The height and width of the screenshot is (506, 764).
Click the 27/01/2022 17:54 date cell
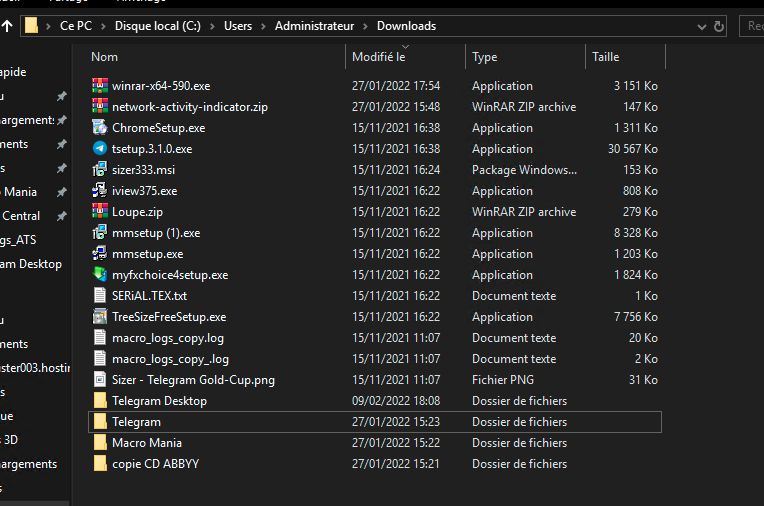point(396,86)
